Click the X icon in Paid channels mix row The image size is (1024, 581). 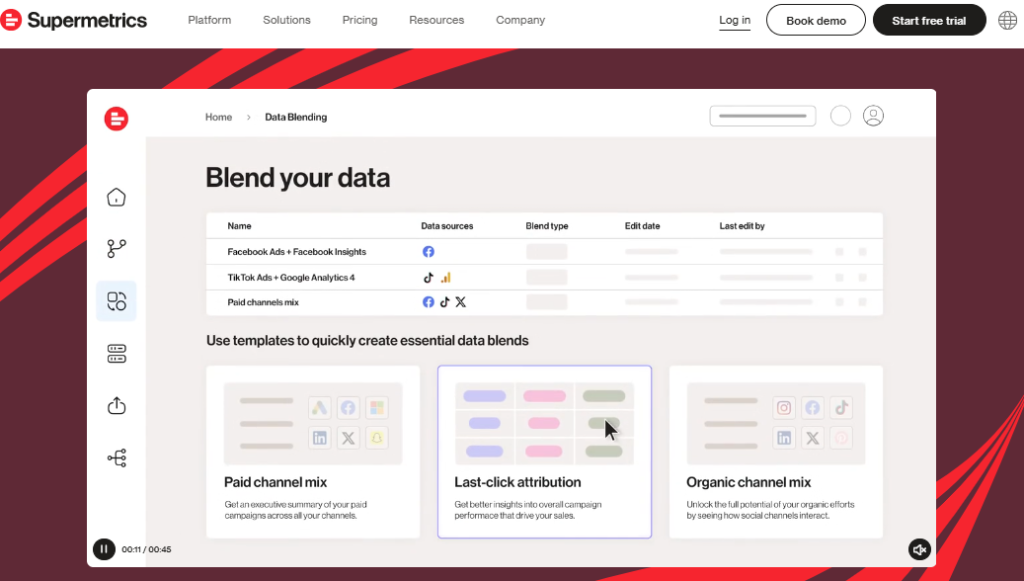pos(460,302)
